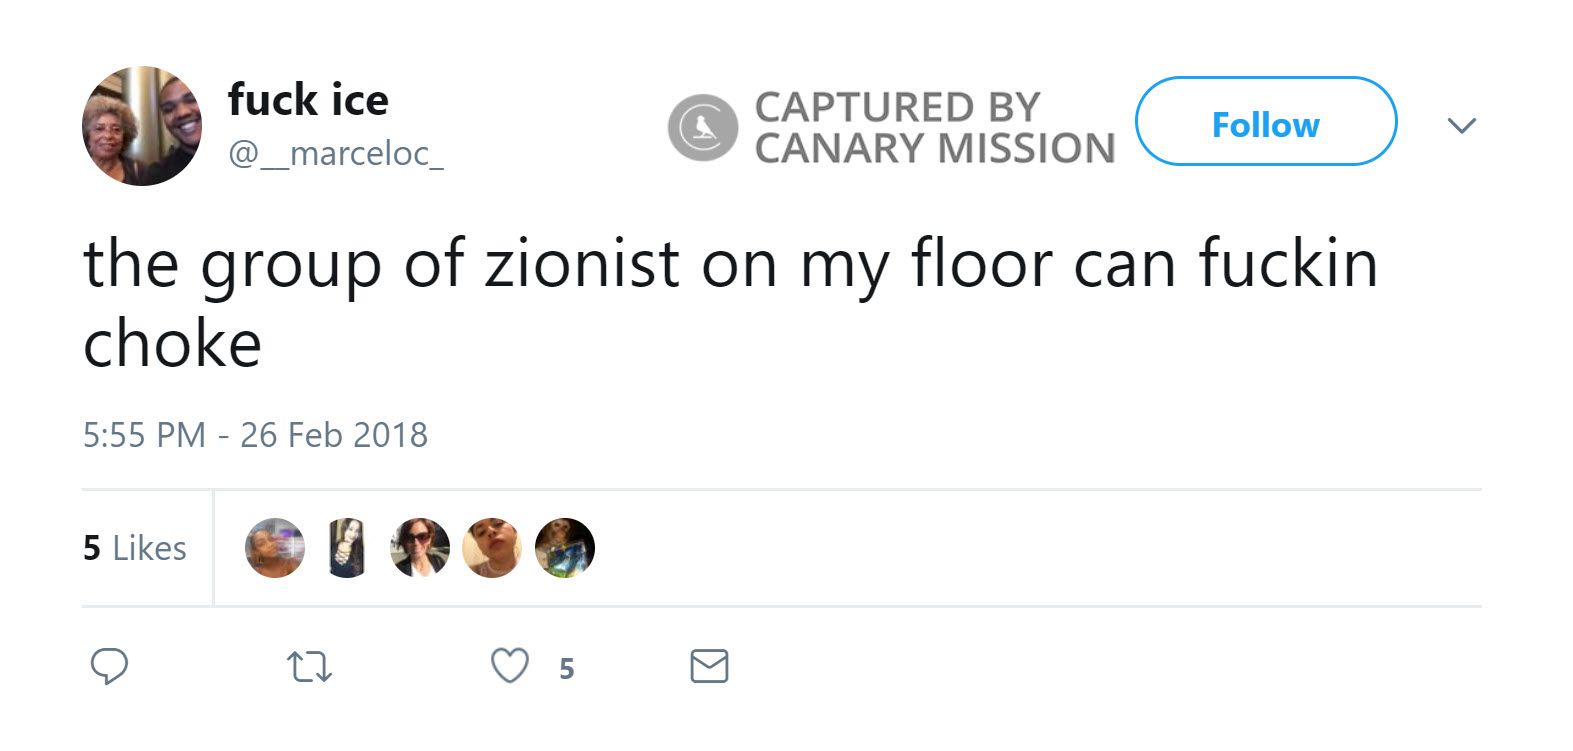Screen dimensions: 1573x751
Task: Open the second liker's avatar
Action: point(346,548)
